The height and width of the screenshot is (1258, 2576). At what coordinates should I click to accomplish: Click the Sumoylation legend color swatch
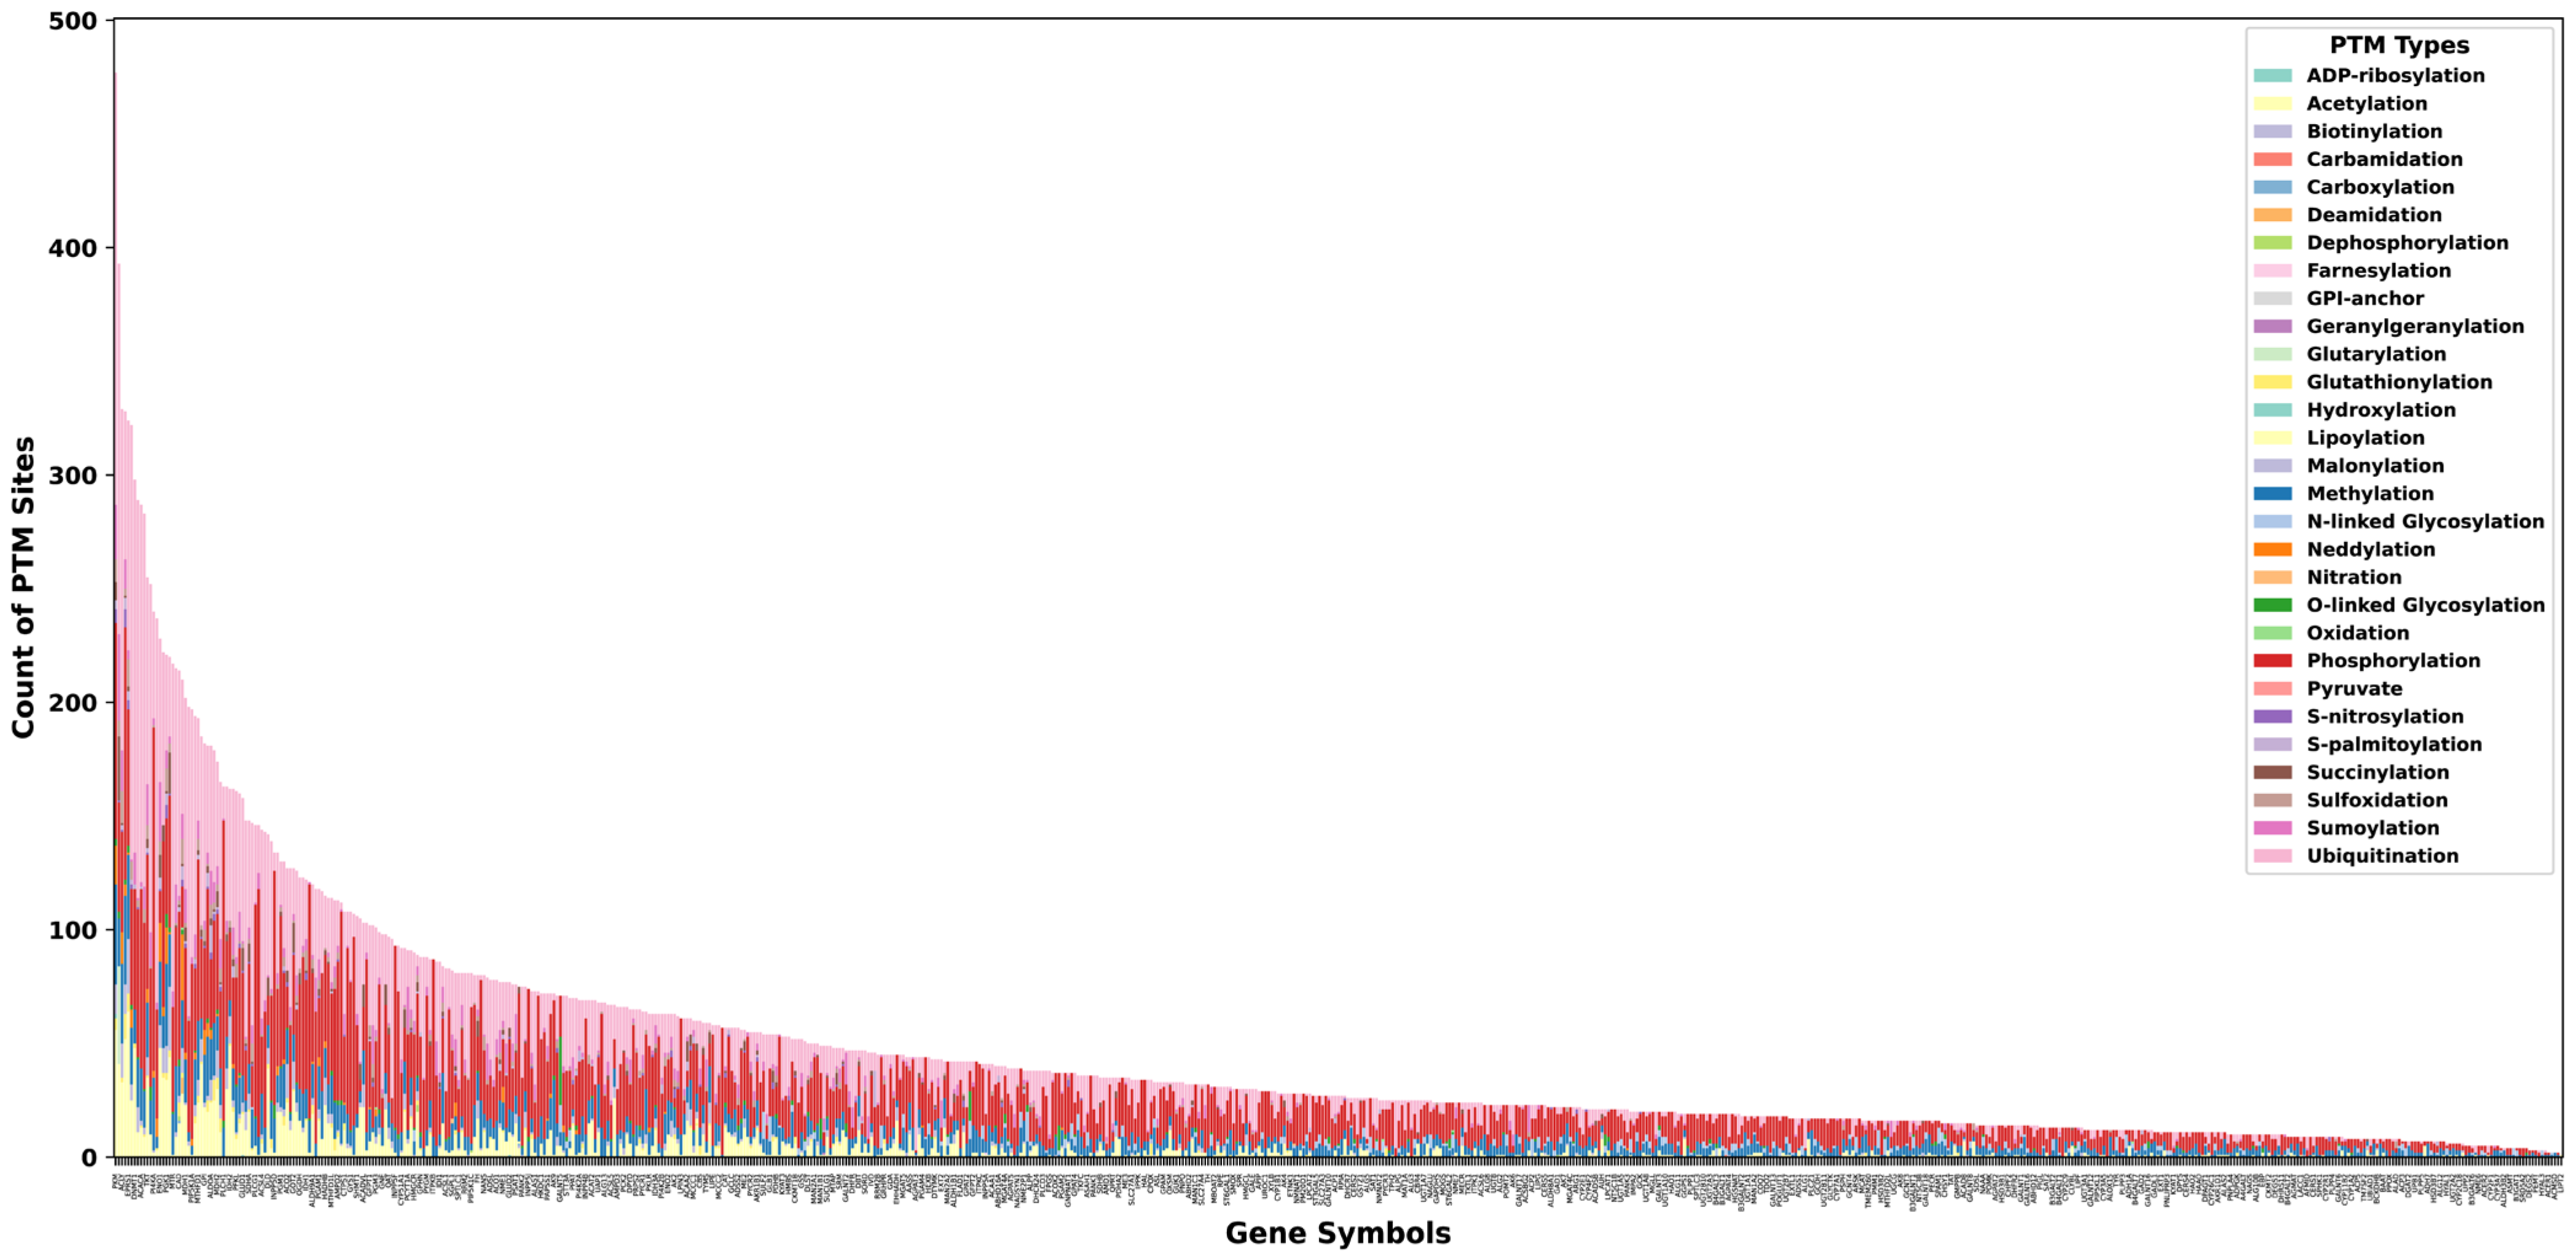click(2272, 828)
